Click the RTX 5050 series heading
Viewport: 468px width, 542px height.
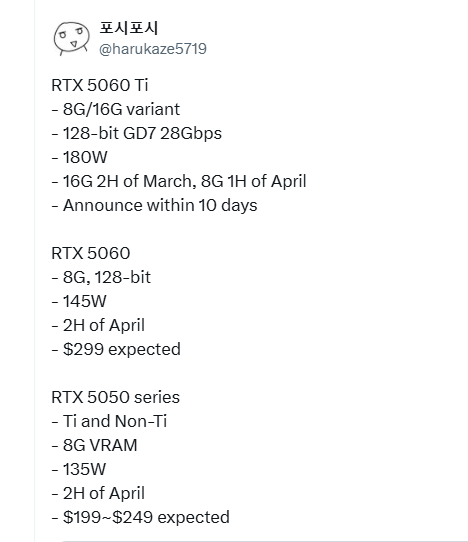point(115,398)
